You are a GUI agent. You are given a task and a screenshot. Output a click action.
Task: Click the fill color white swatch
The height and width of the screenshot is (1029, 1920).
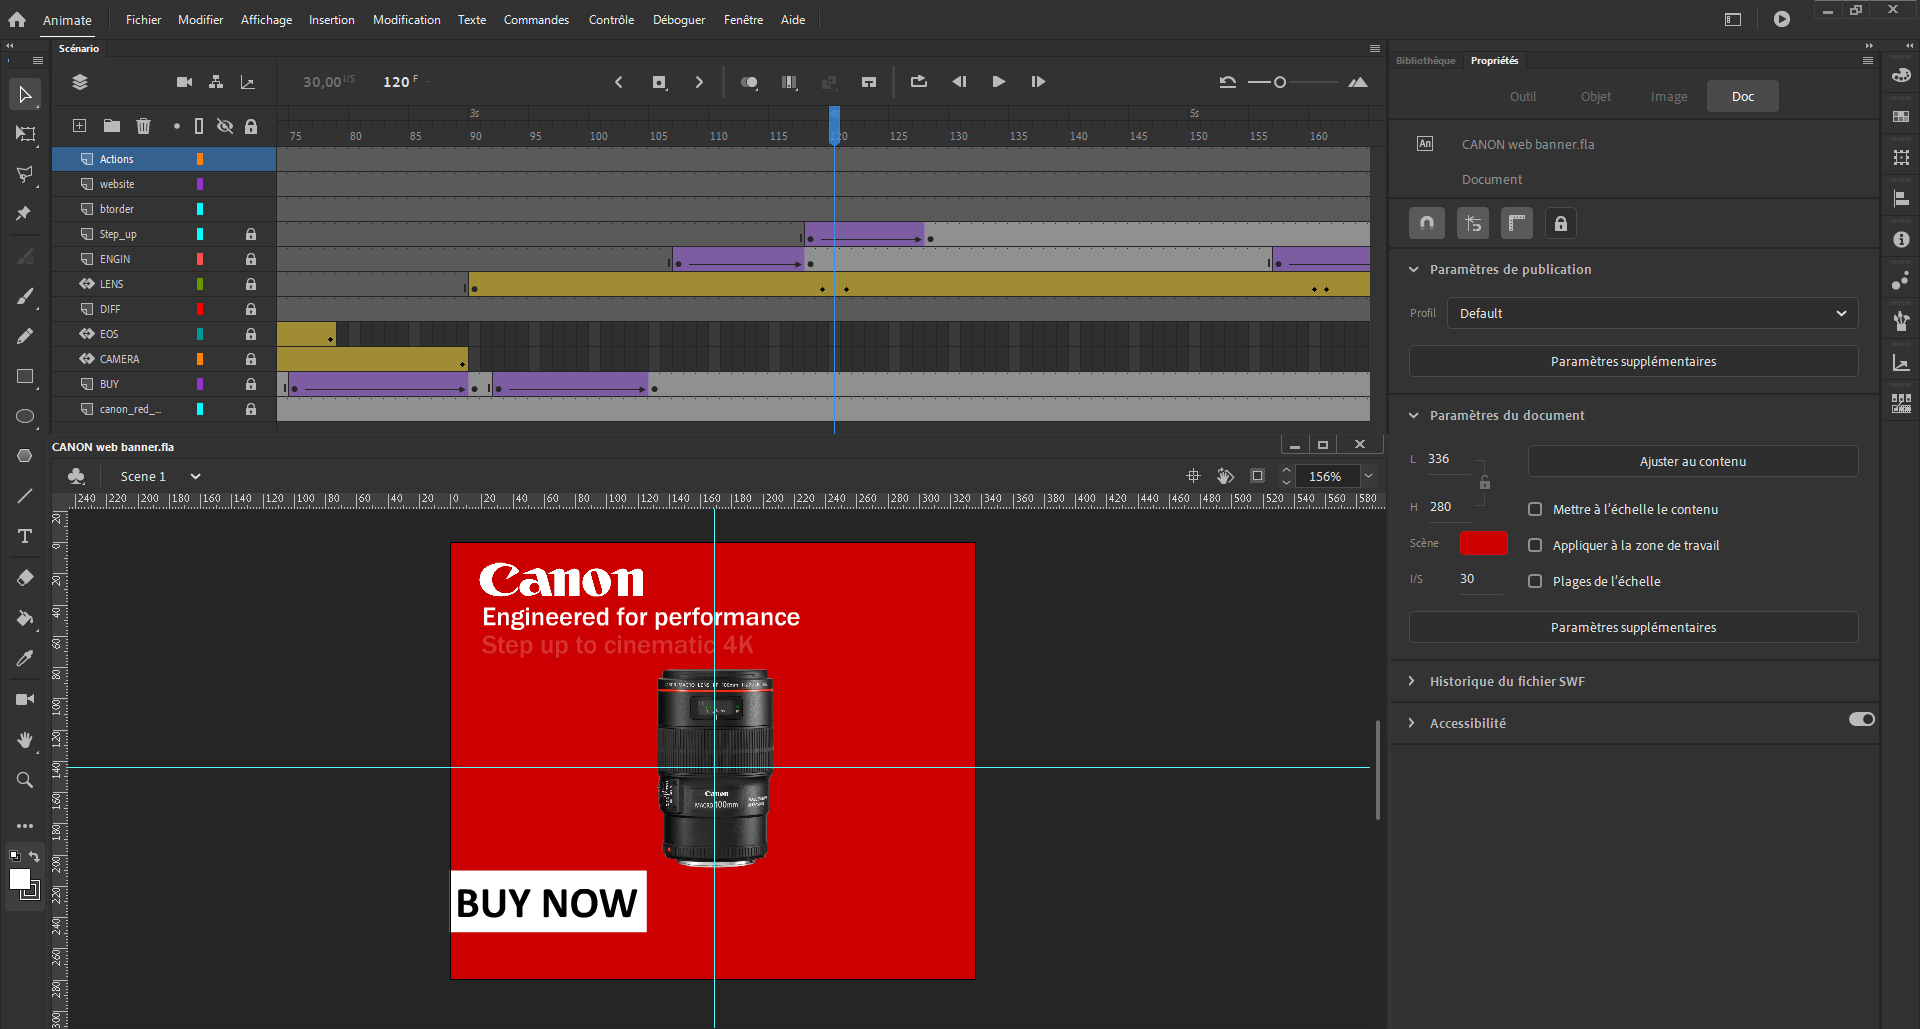pyautogui.click(x=19, y=879)
